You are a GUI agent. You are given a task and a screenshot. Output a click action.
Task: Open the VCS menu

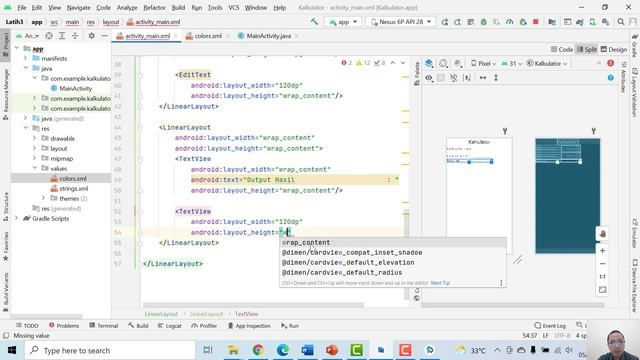point(233,7)
